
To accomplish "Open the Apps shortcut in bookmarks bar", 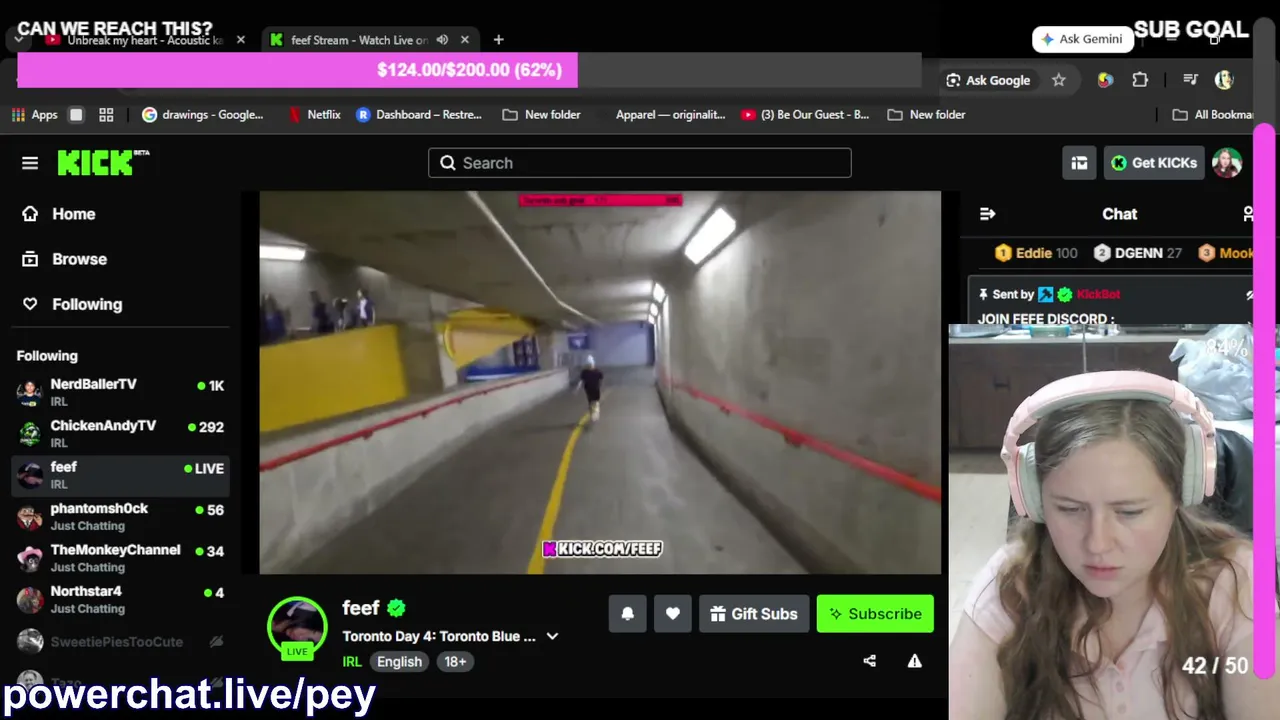I will [35, 115].
